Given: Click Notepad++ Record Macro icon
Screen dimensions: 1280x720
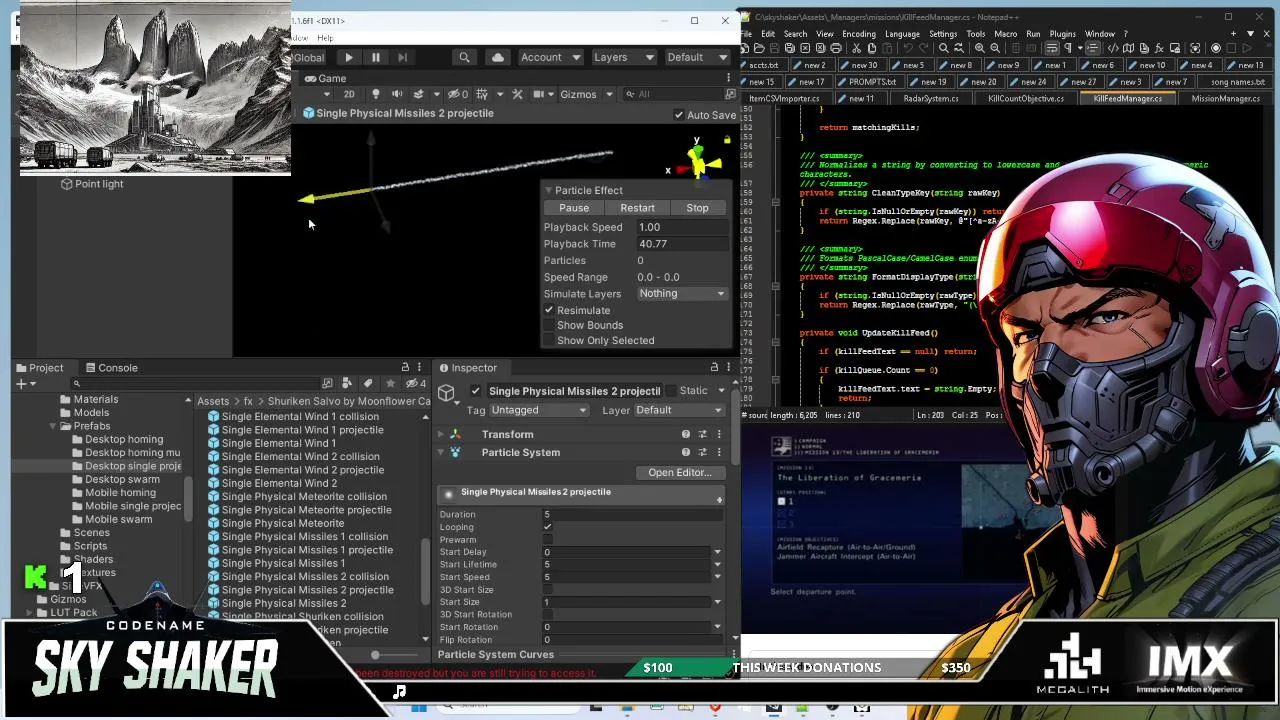Looking at the screenshot, I should point(1216,48).
